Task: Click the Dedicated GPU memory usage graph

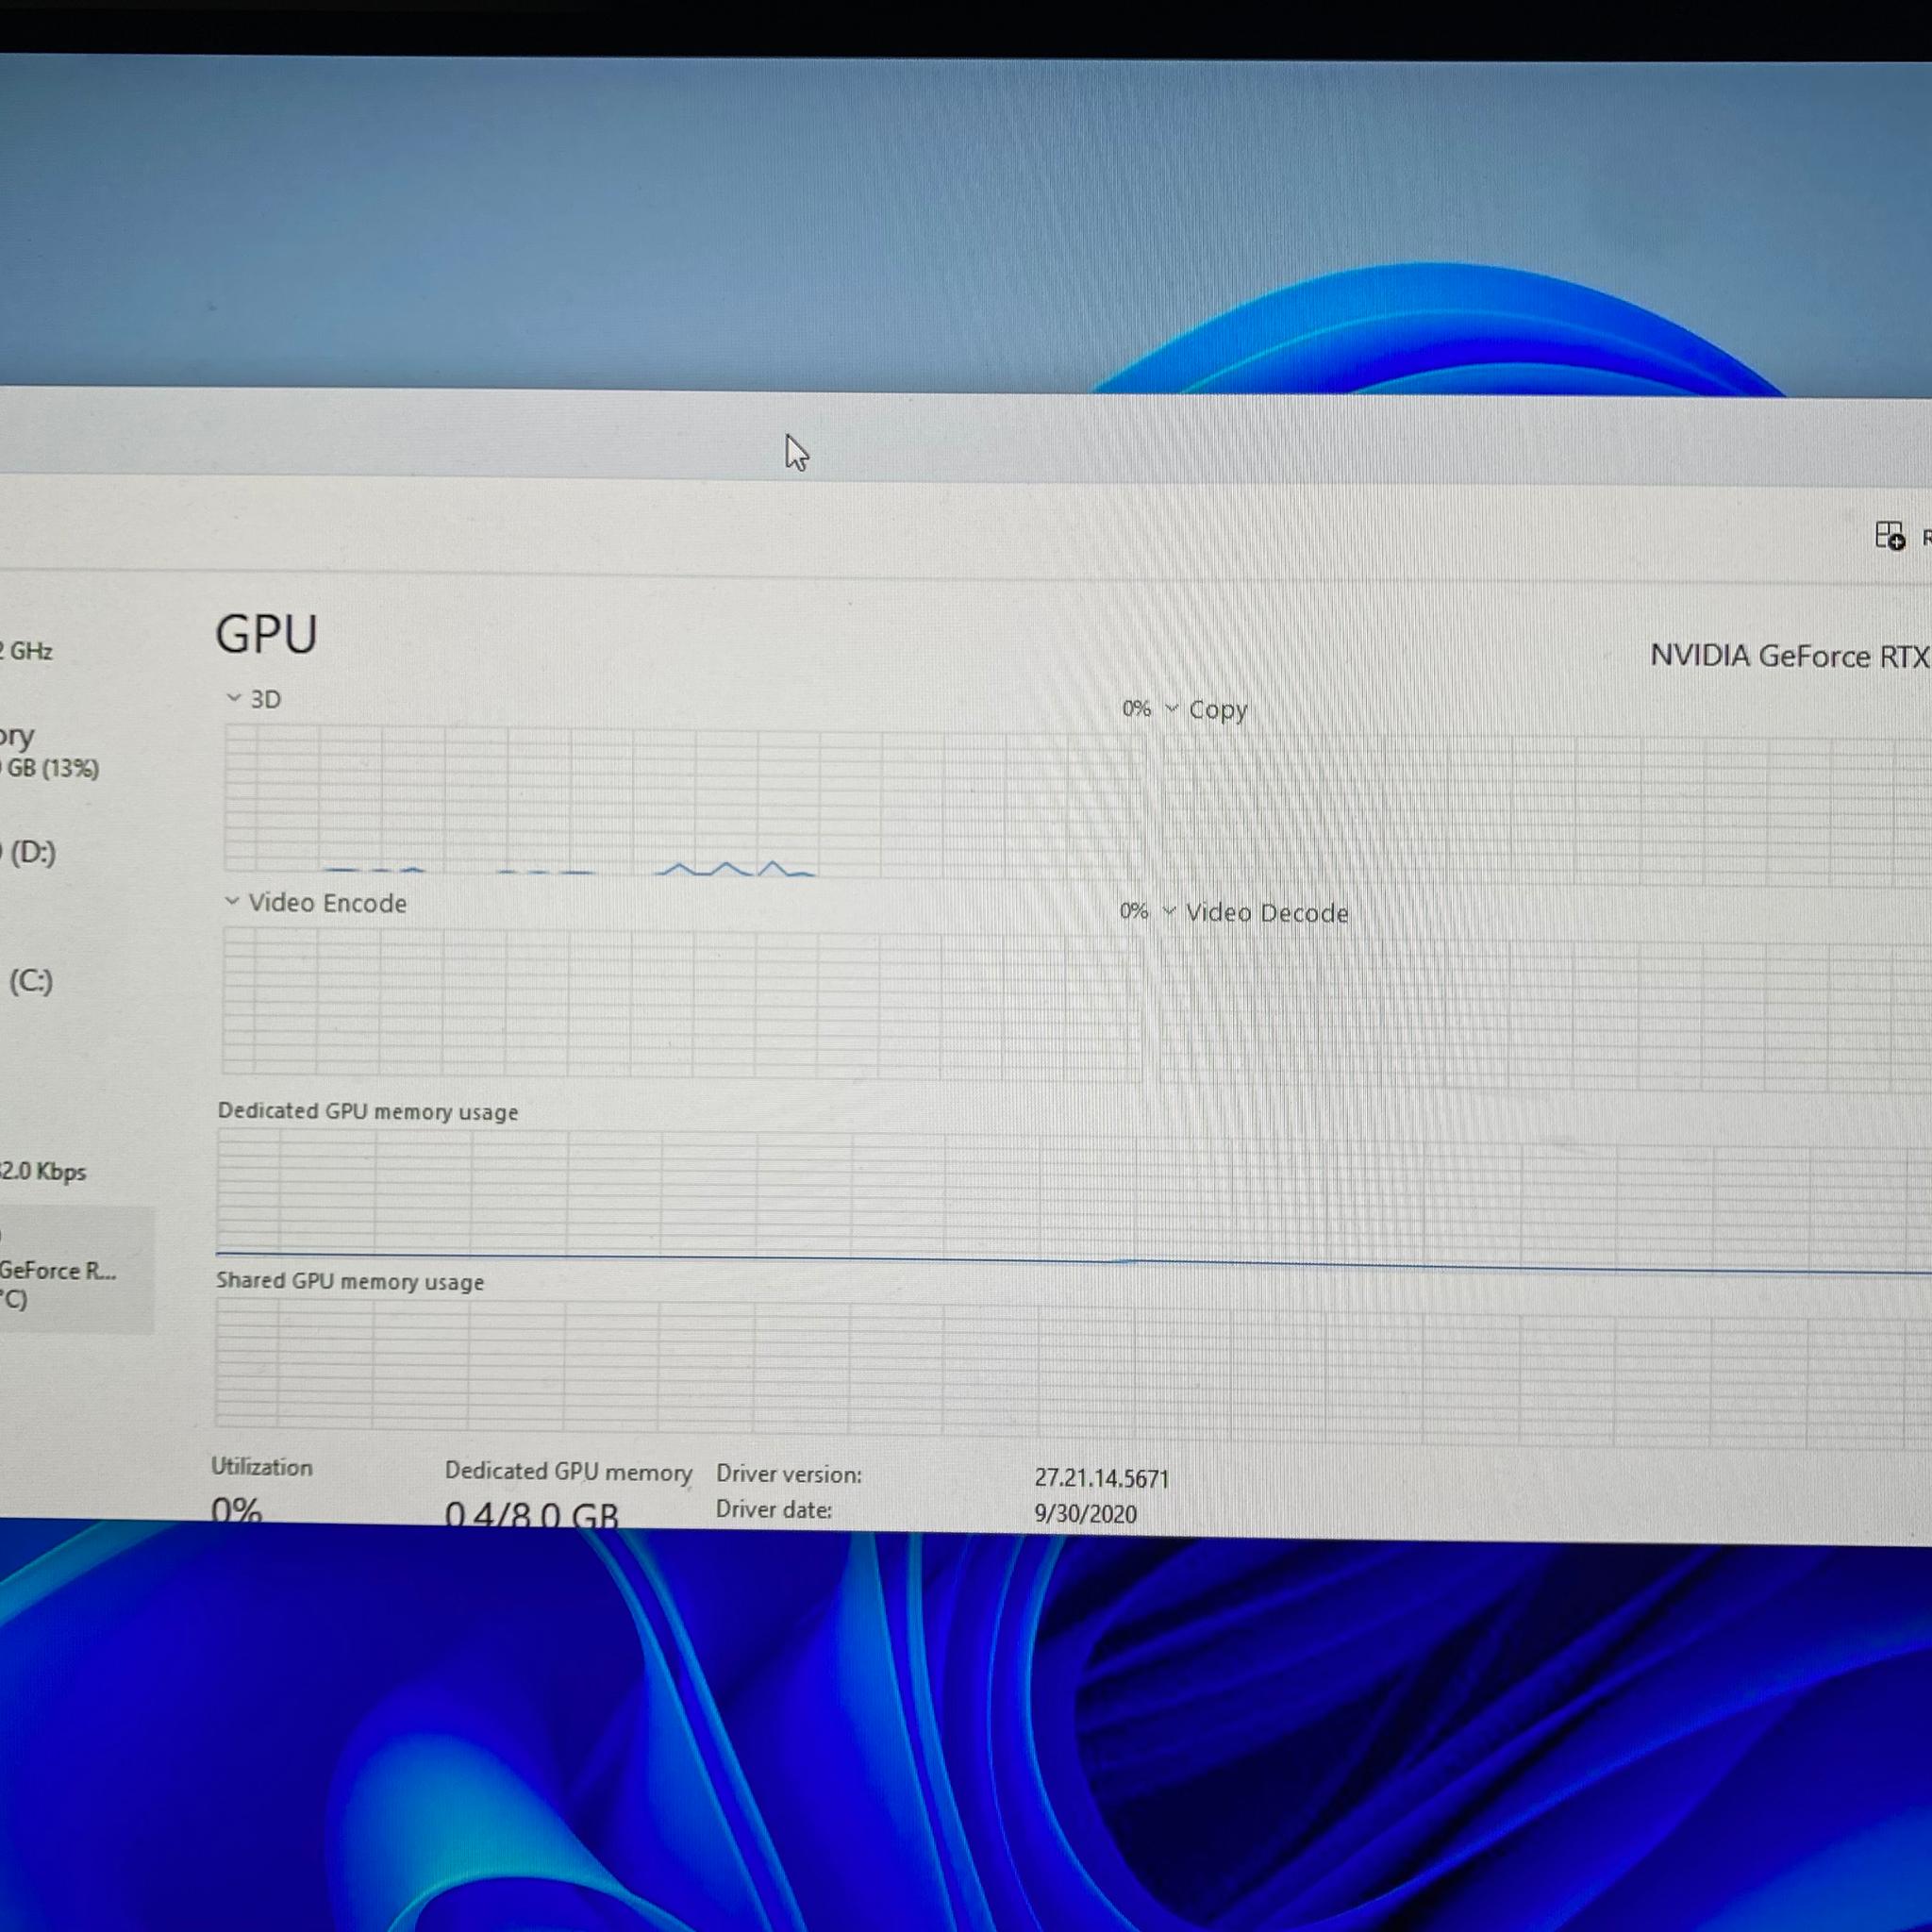Action: point(1074,1200)
